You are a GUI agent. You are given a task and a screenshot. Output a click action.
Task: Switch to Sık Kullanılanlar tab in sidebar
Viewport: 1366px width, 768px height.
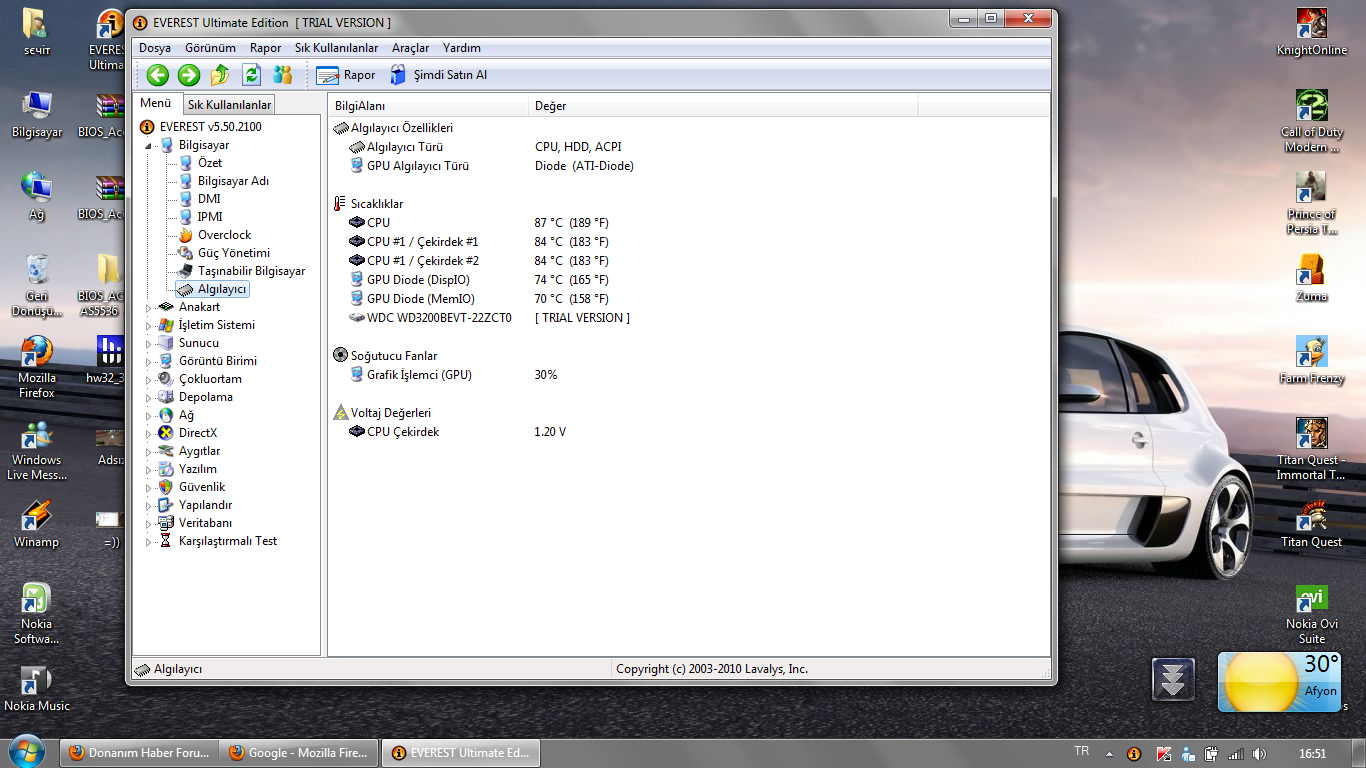pos(230,104)
